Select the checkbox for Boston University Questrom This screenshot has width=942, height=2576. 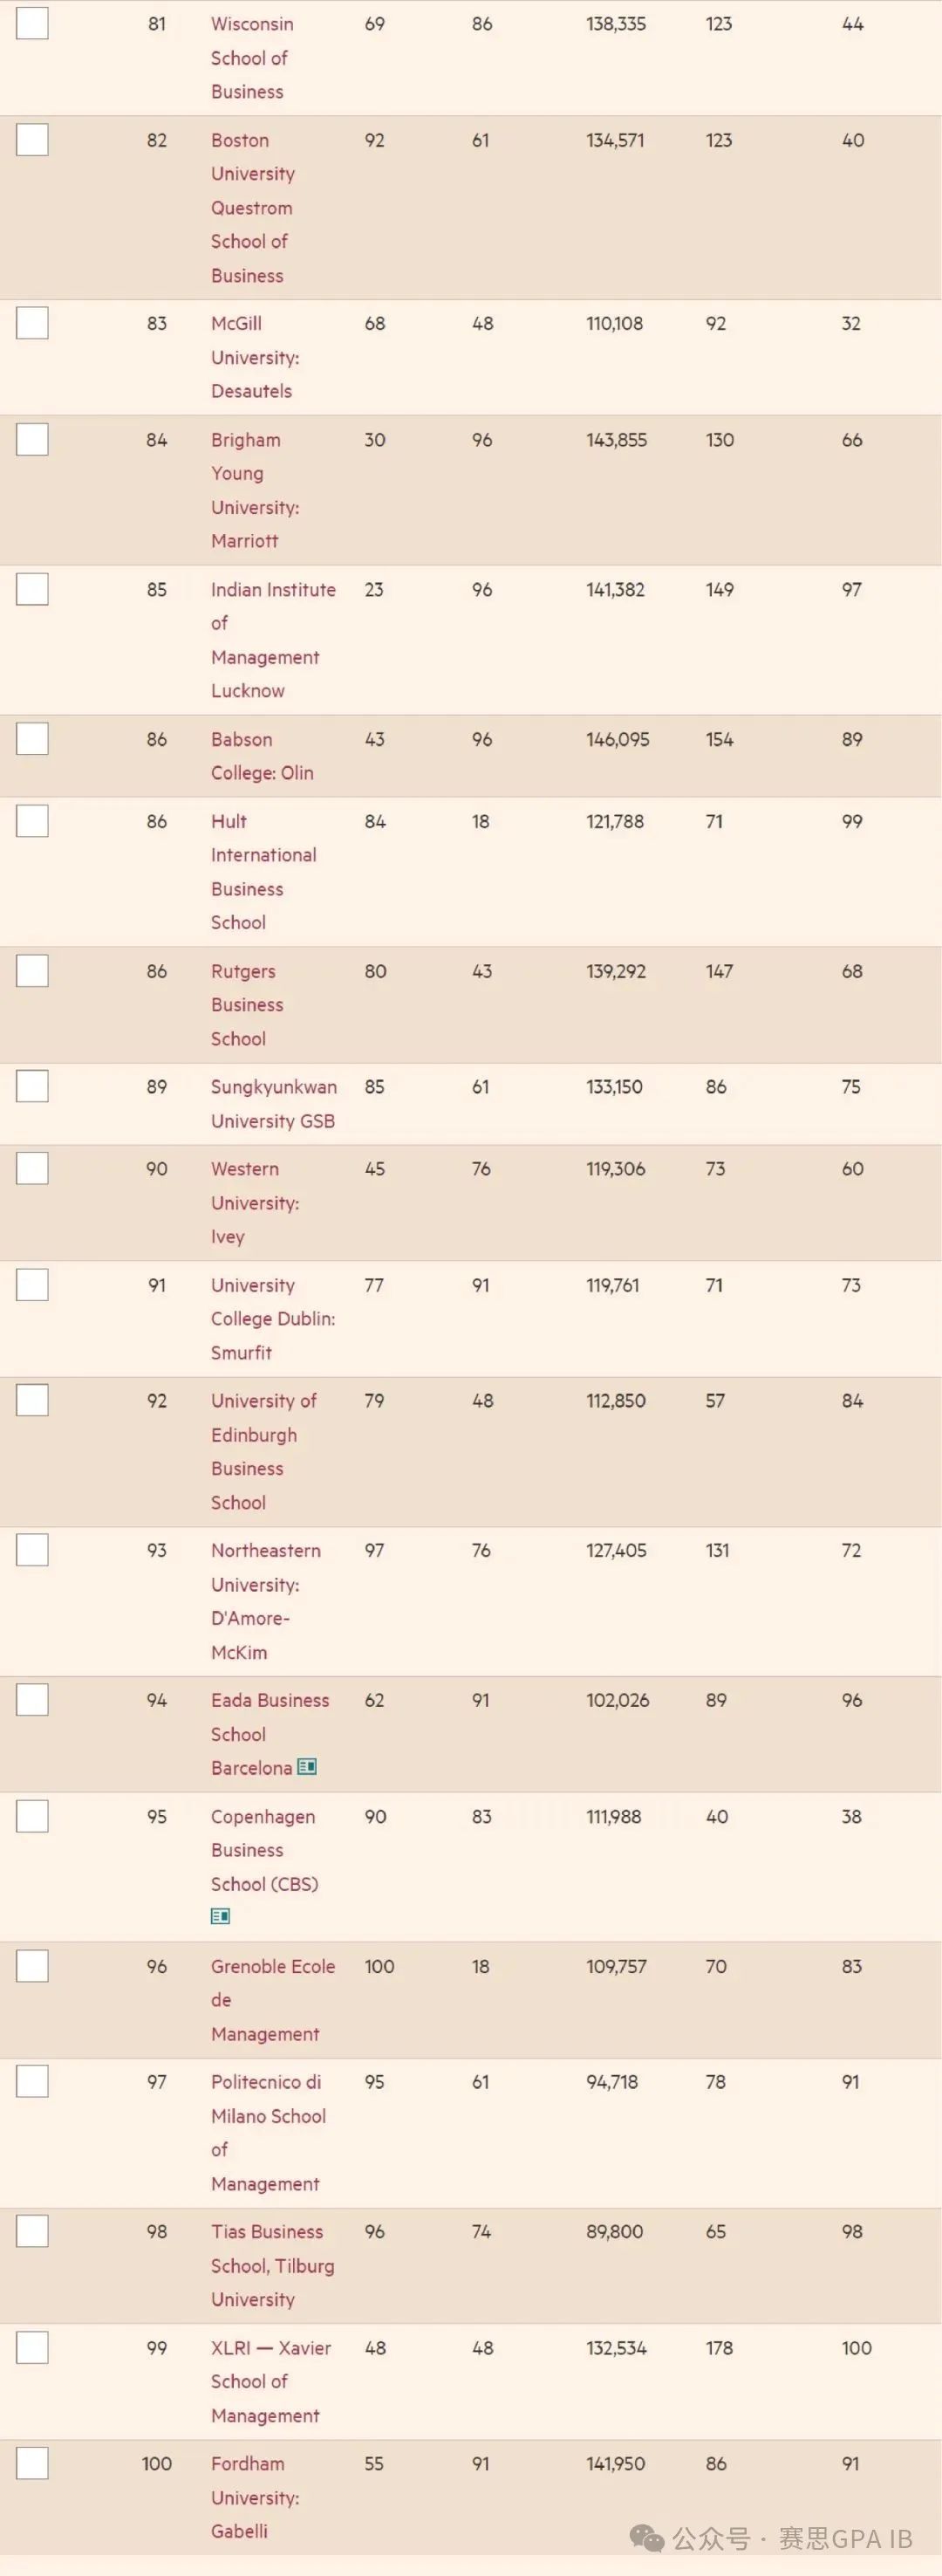coord(32,140)
